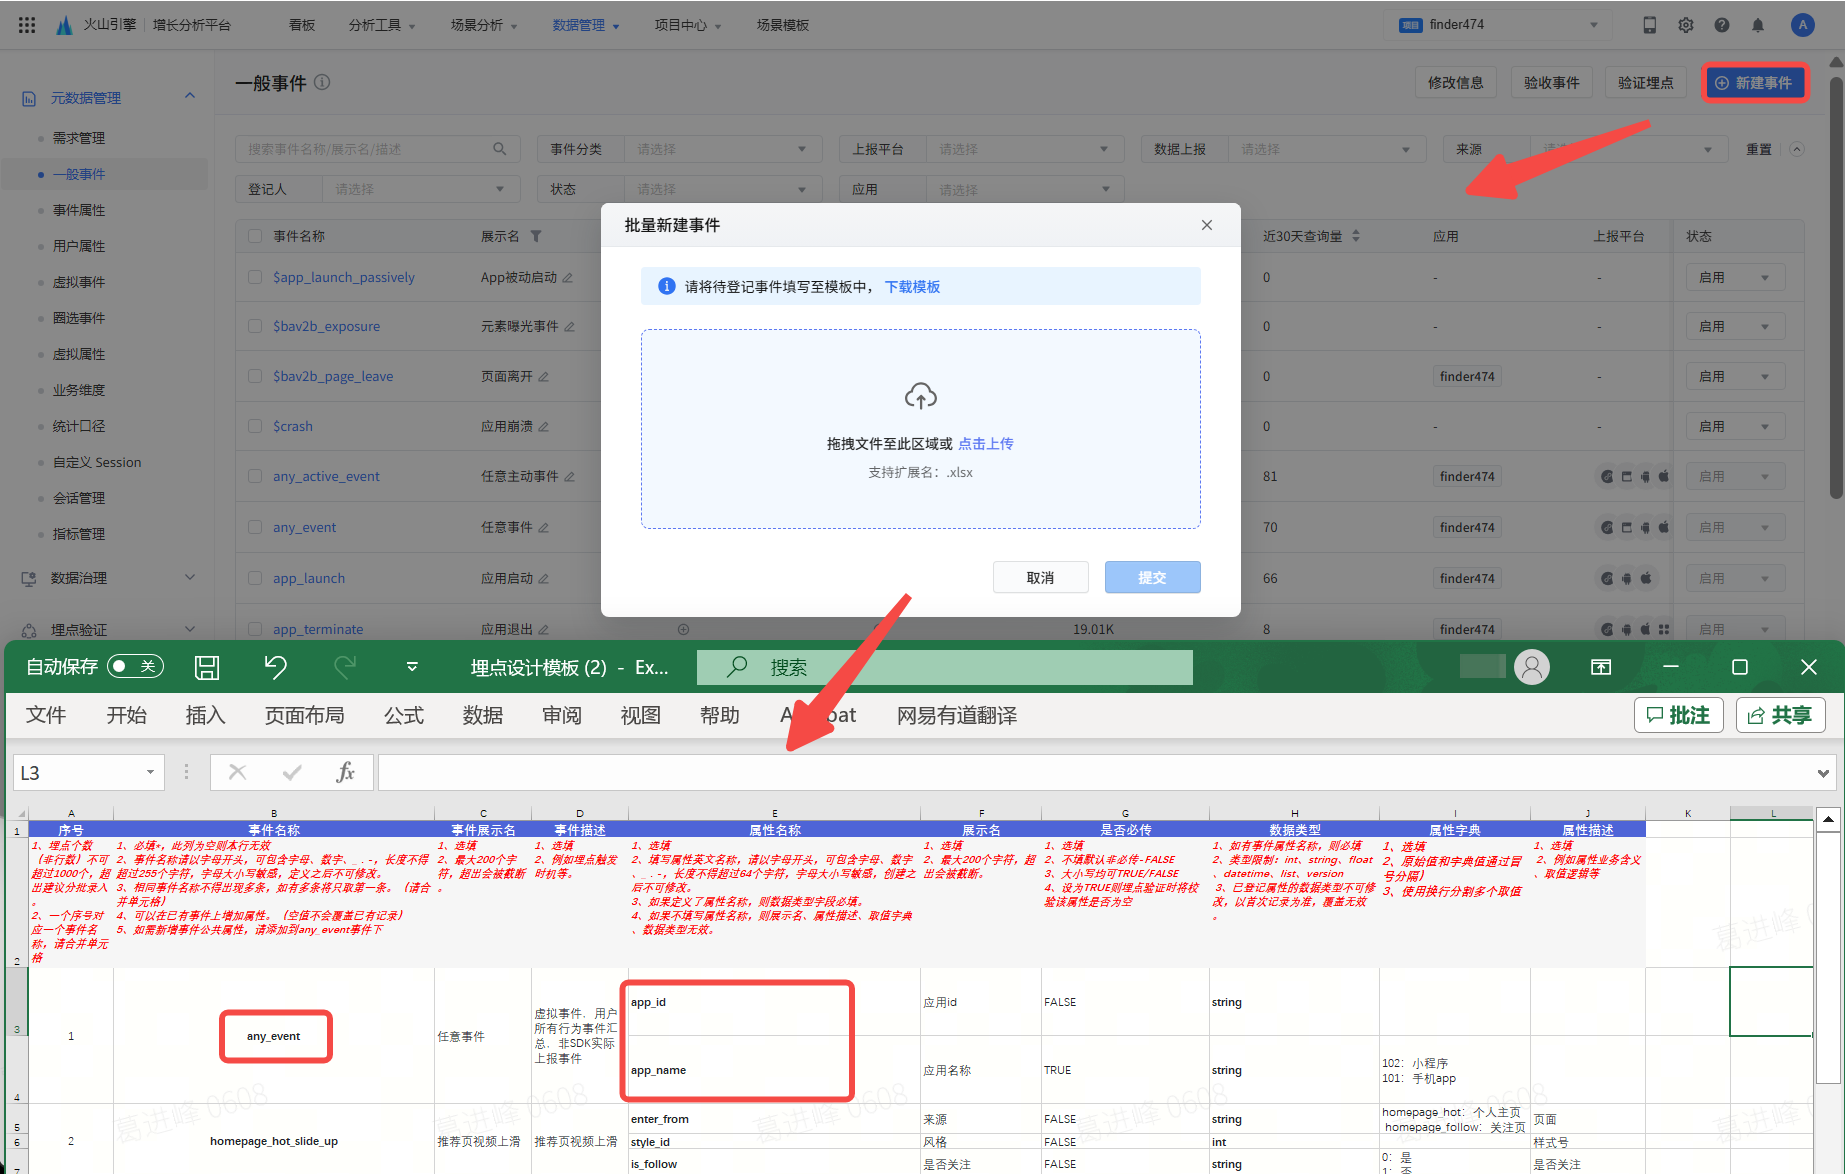Click the user avatar A
The height and width of the screenshot is (1174, 1845).
pos(1803,25)
